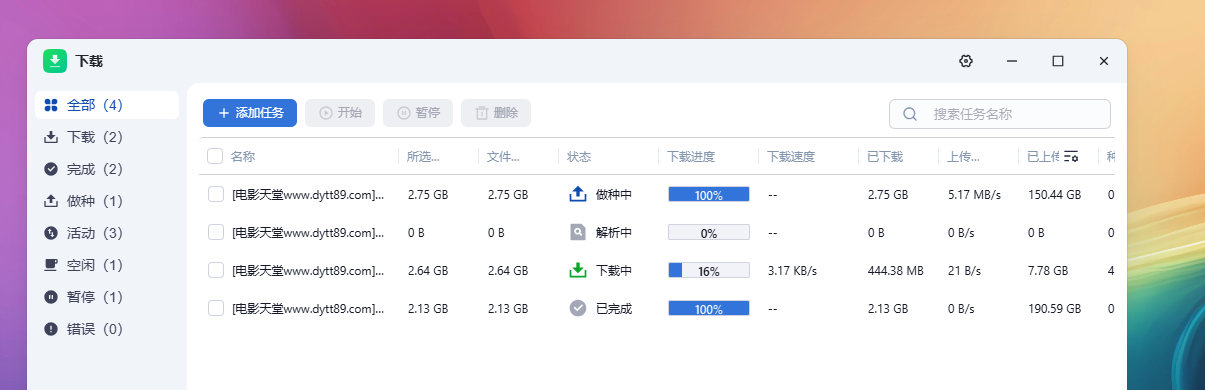The image size is (1205, 390).
Task: Click the completed checkmark status icon
Action: pyautogui.click(x=577, y=308)
